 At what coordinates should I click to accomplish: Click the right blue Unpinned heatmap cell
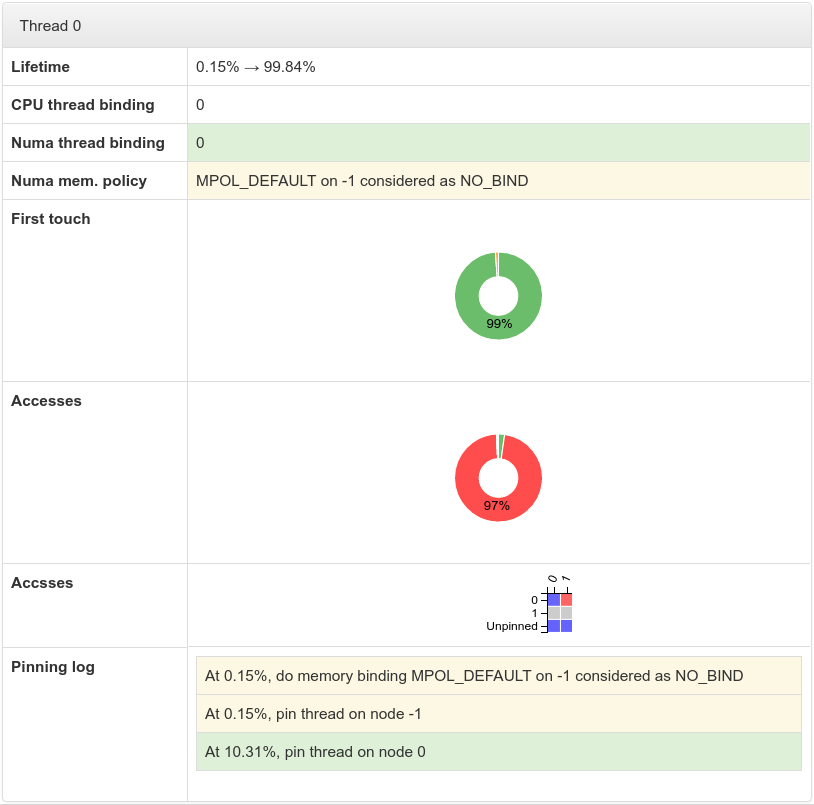(566, 626)
